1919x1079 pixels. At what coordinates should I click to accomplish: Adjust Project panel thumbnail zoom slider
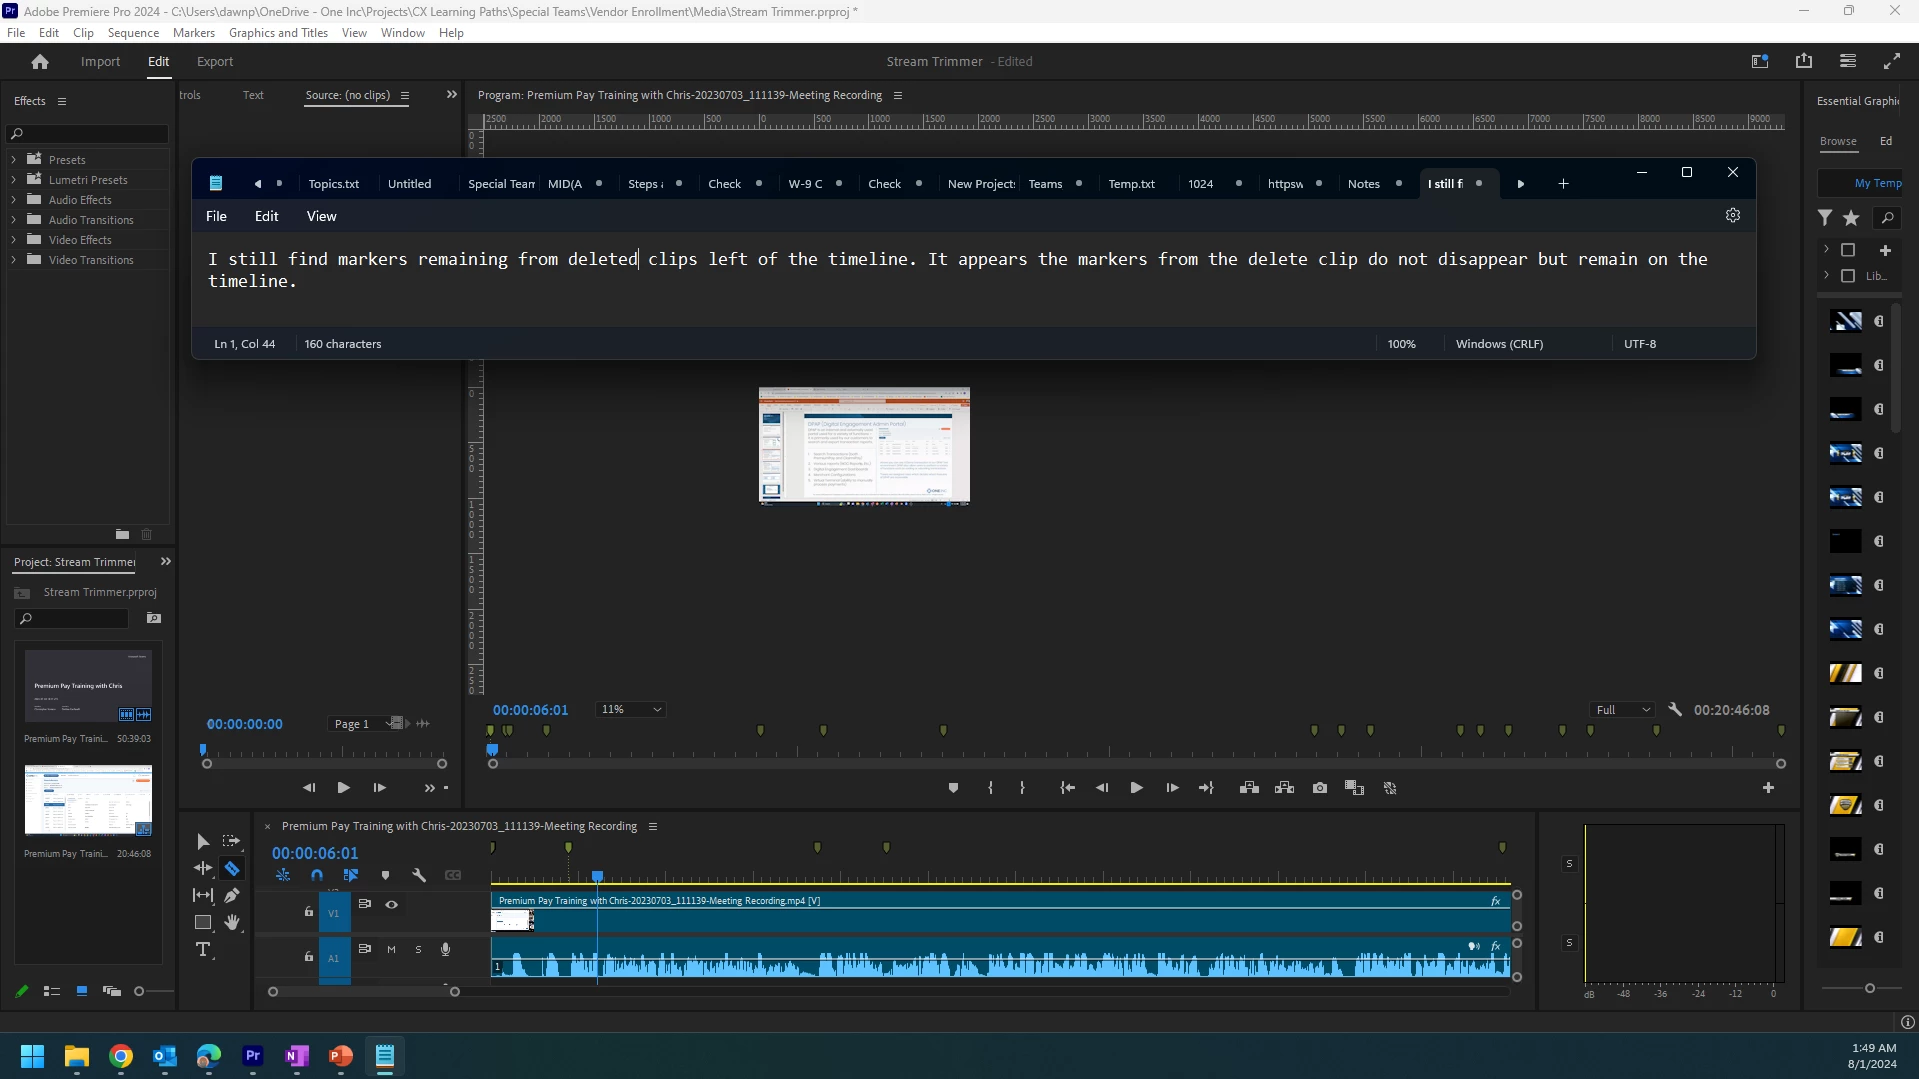[x=139, y=991]
